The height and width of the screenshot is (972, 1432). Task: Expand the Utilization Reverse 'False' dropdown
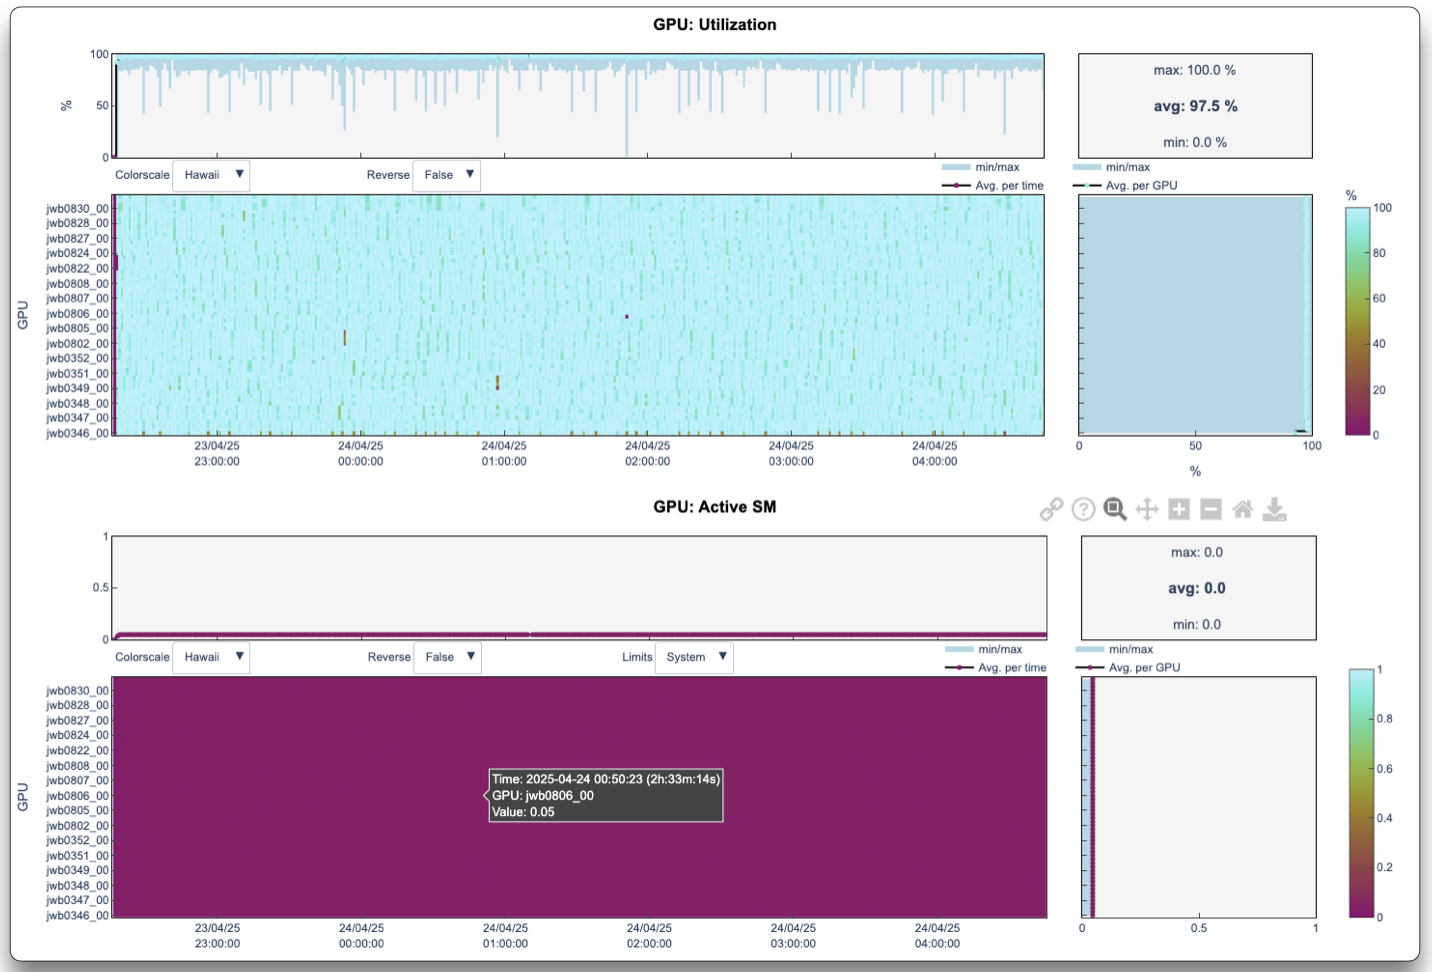447,175
